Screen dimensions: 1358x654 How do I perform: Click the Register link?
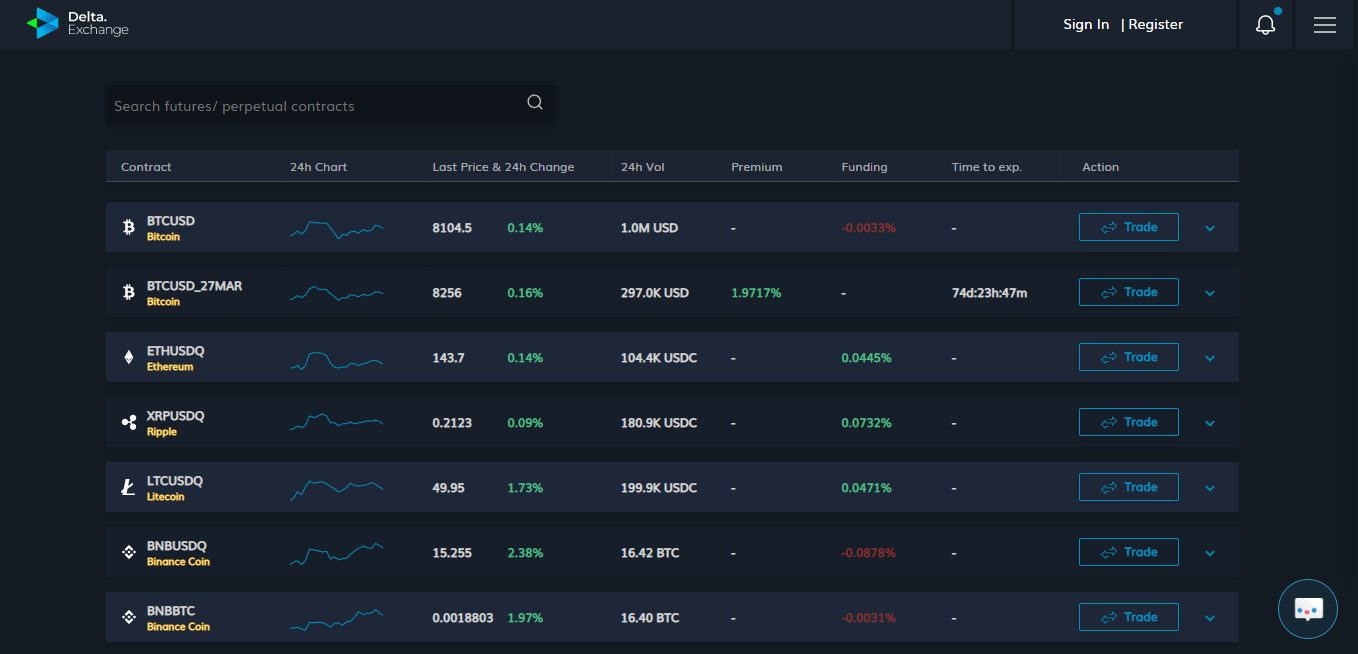click(1155, 25)
